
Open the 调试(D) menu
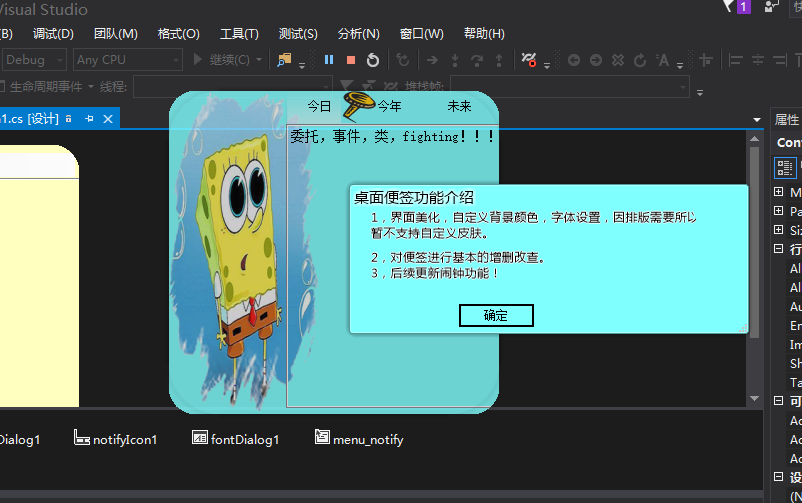53,34
